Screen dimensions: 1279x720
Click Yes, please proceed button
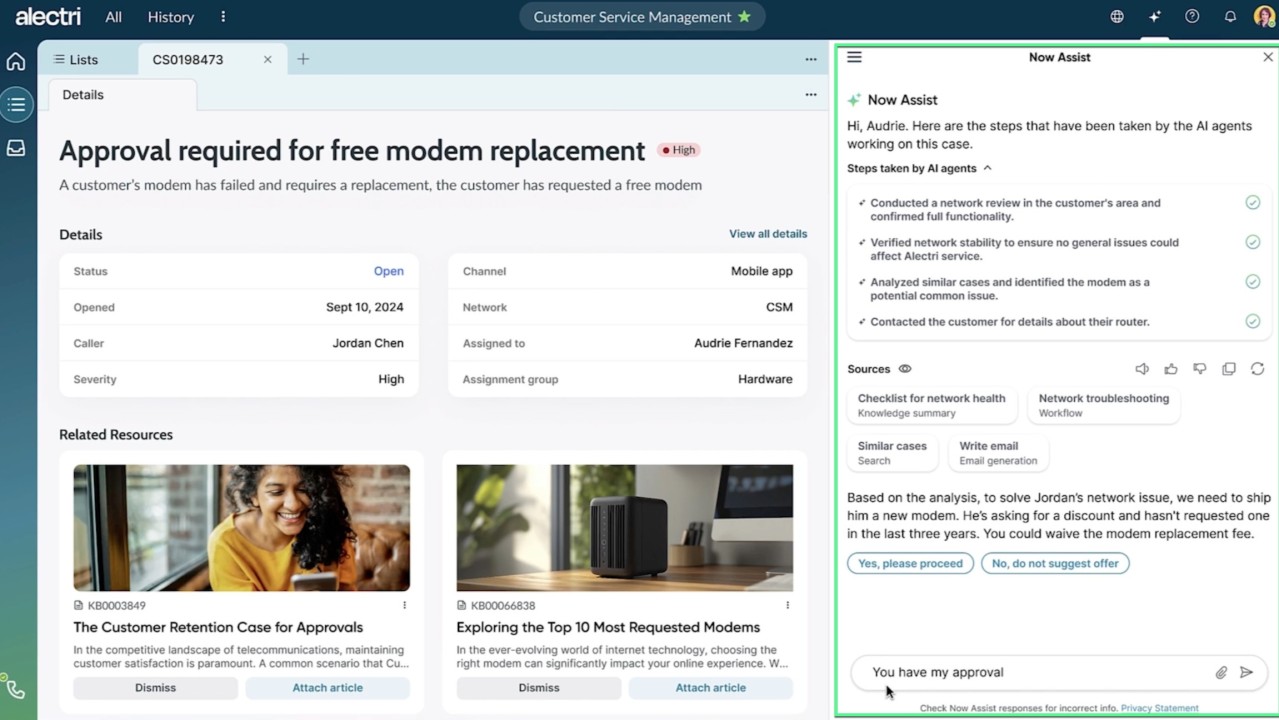(x=910, y=564)
